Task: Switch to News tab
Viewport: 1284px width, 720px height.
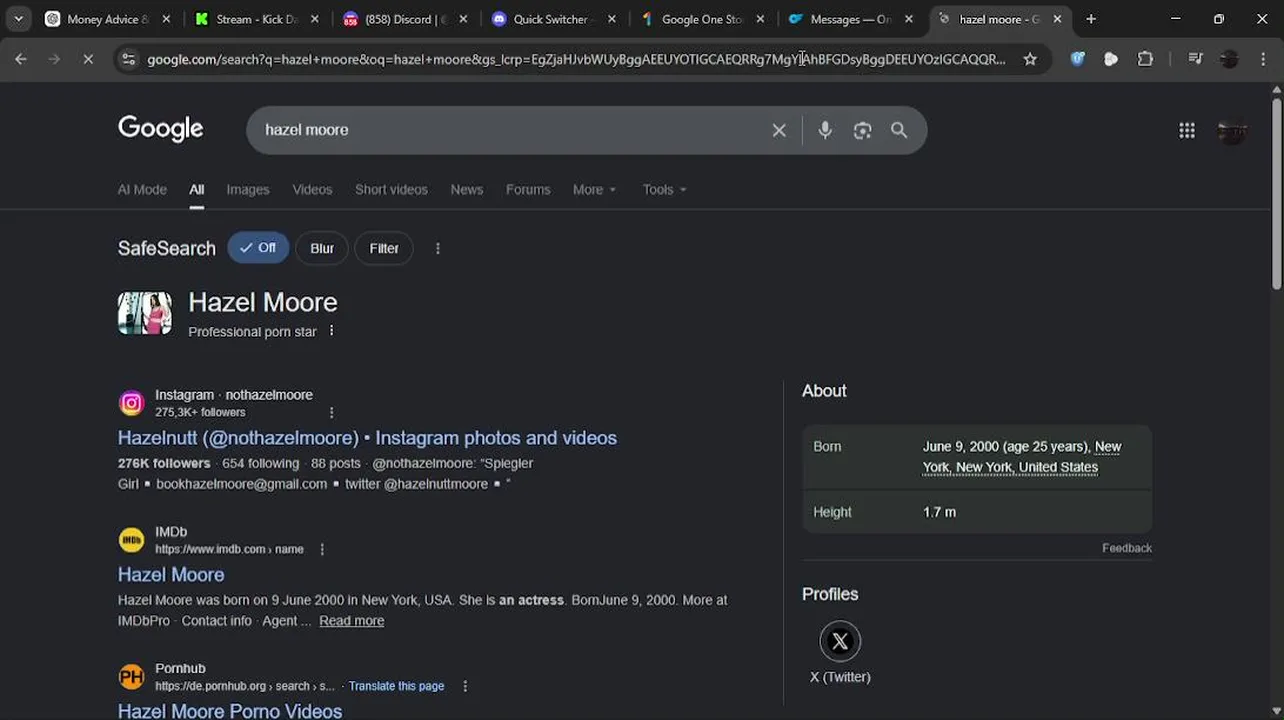Action: point(467,189)
